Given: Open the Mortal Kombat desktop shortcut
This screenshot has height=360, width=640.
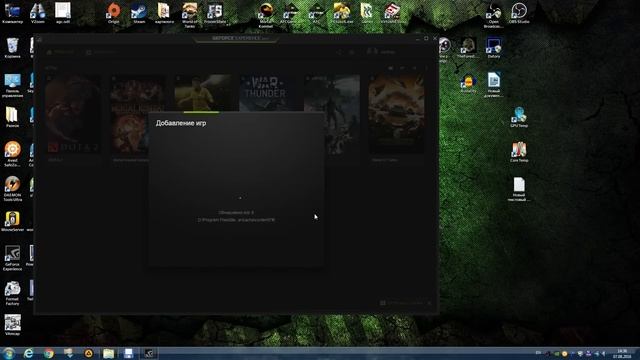Looking at the screenshot, I should tap(266, 14).
